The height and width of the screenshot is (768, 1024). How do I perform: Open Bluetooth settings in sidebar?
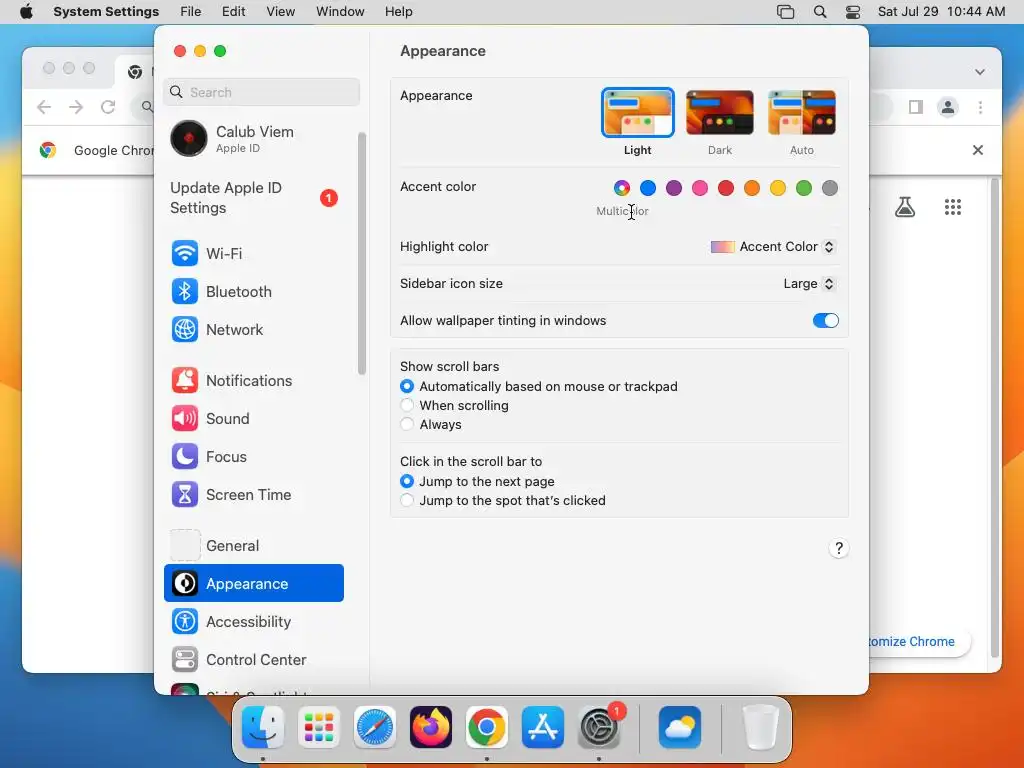[x=253, y=291]
